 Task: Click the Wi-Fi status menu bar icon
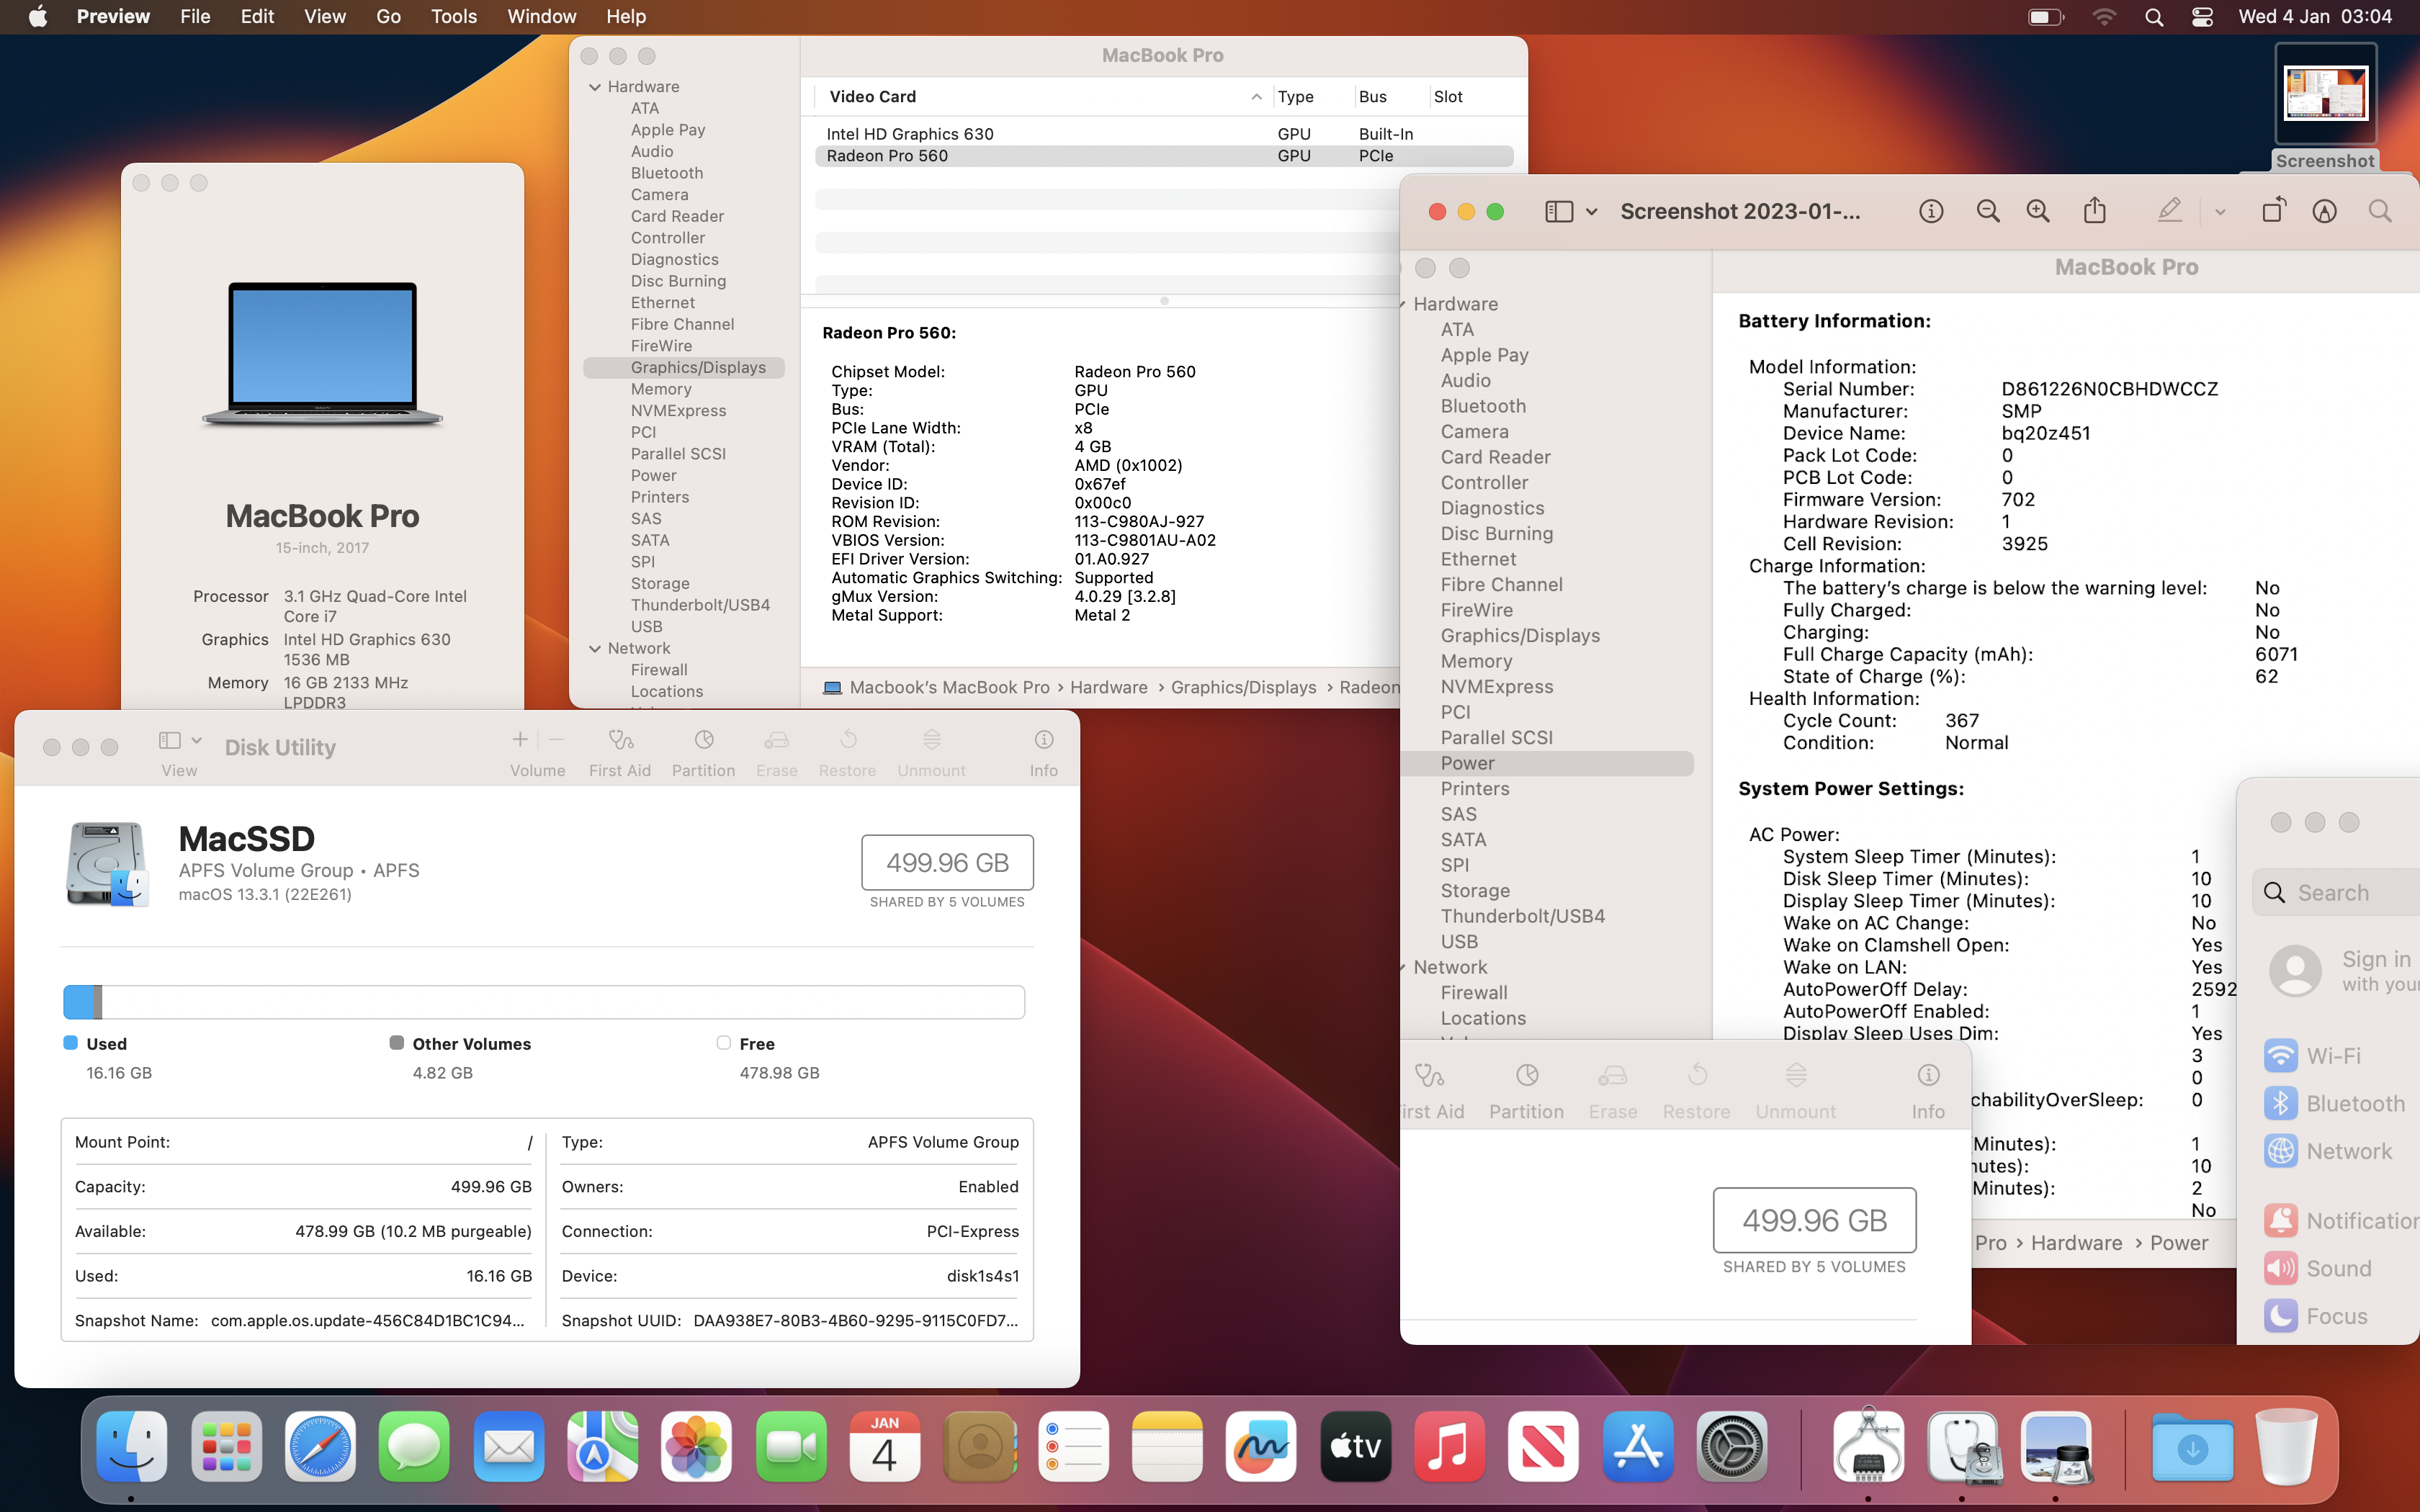pyautogui.click(x=2104, y=17)
